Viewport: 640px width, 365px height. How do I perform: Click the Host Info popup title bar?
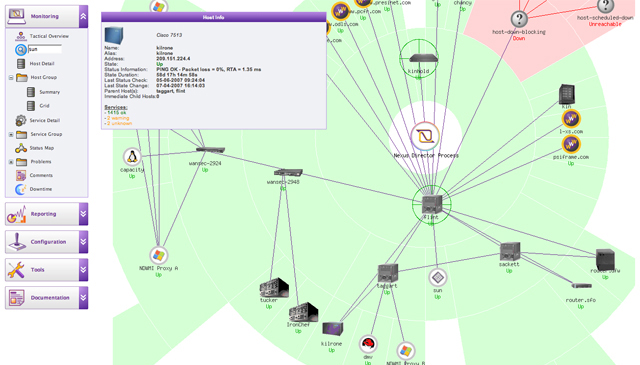point(213,17)
